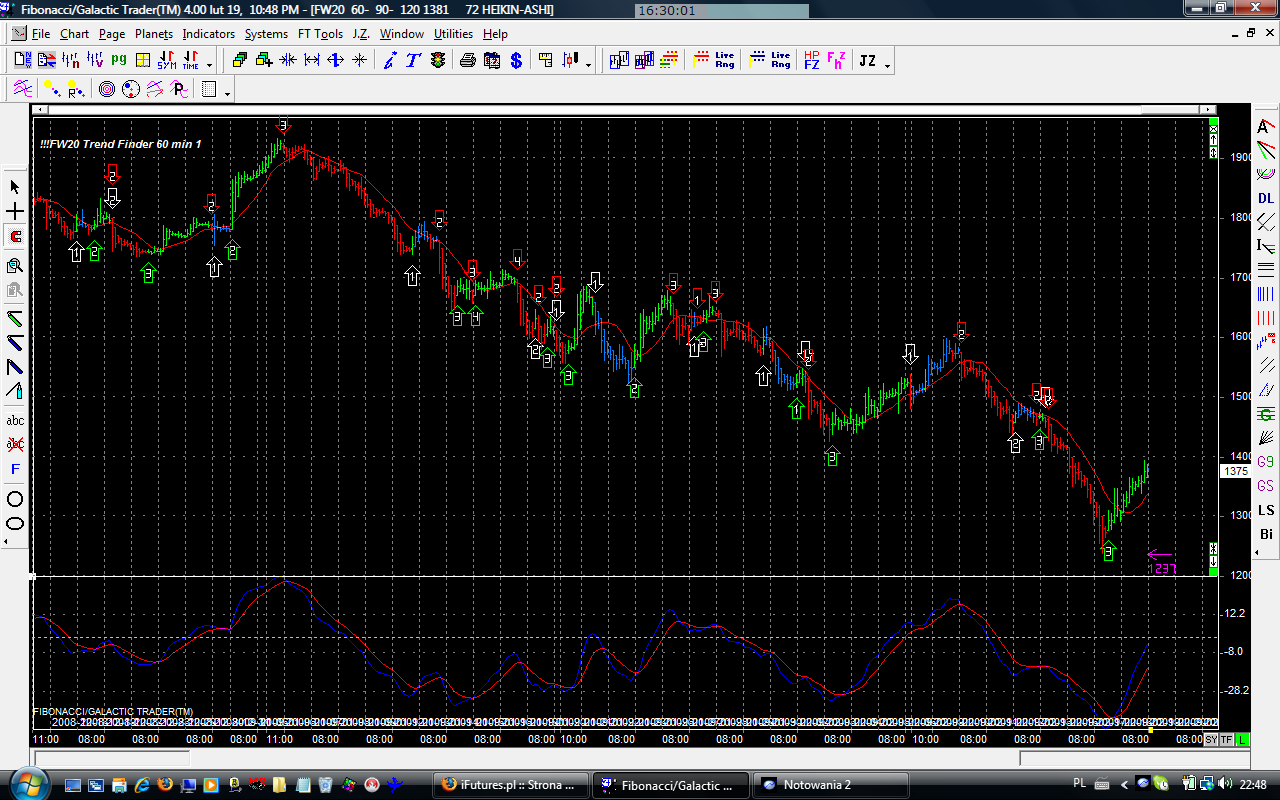Toggle the red magnet snap tool
Image resolution: width=1280 pixels, height=800 pixels.
(15, 237)
